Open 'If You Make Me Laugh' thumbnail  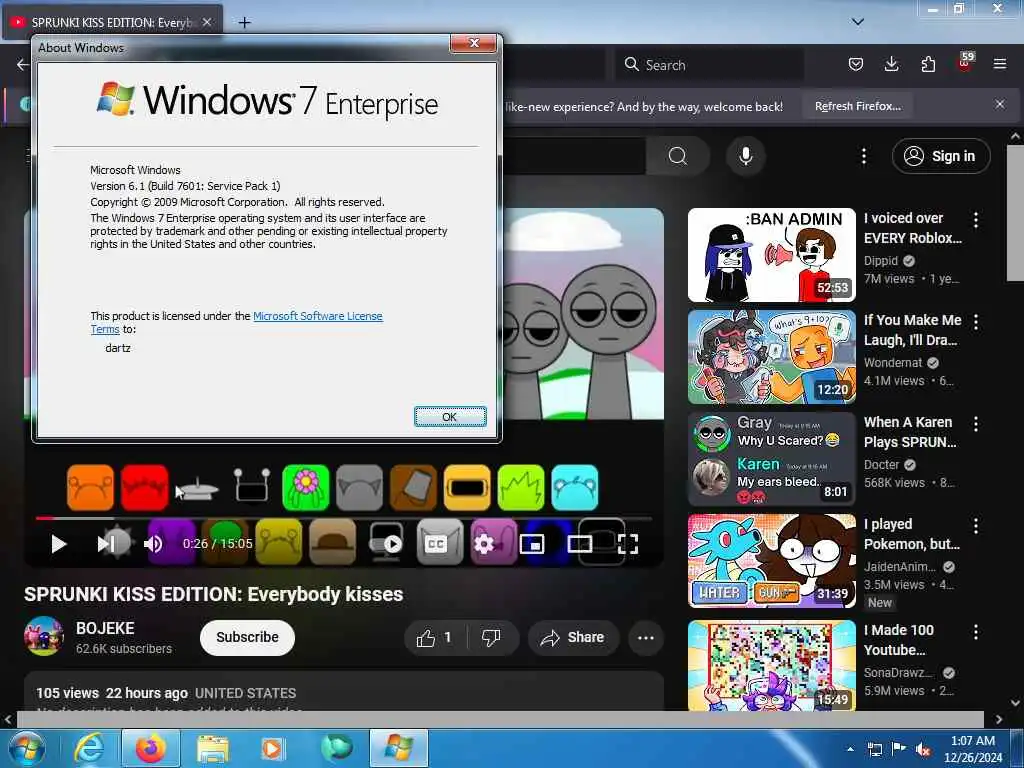tap(771, 357)
